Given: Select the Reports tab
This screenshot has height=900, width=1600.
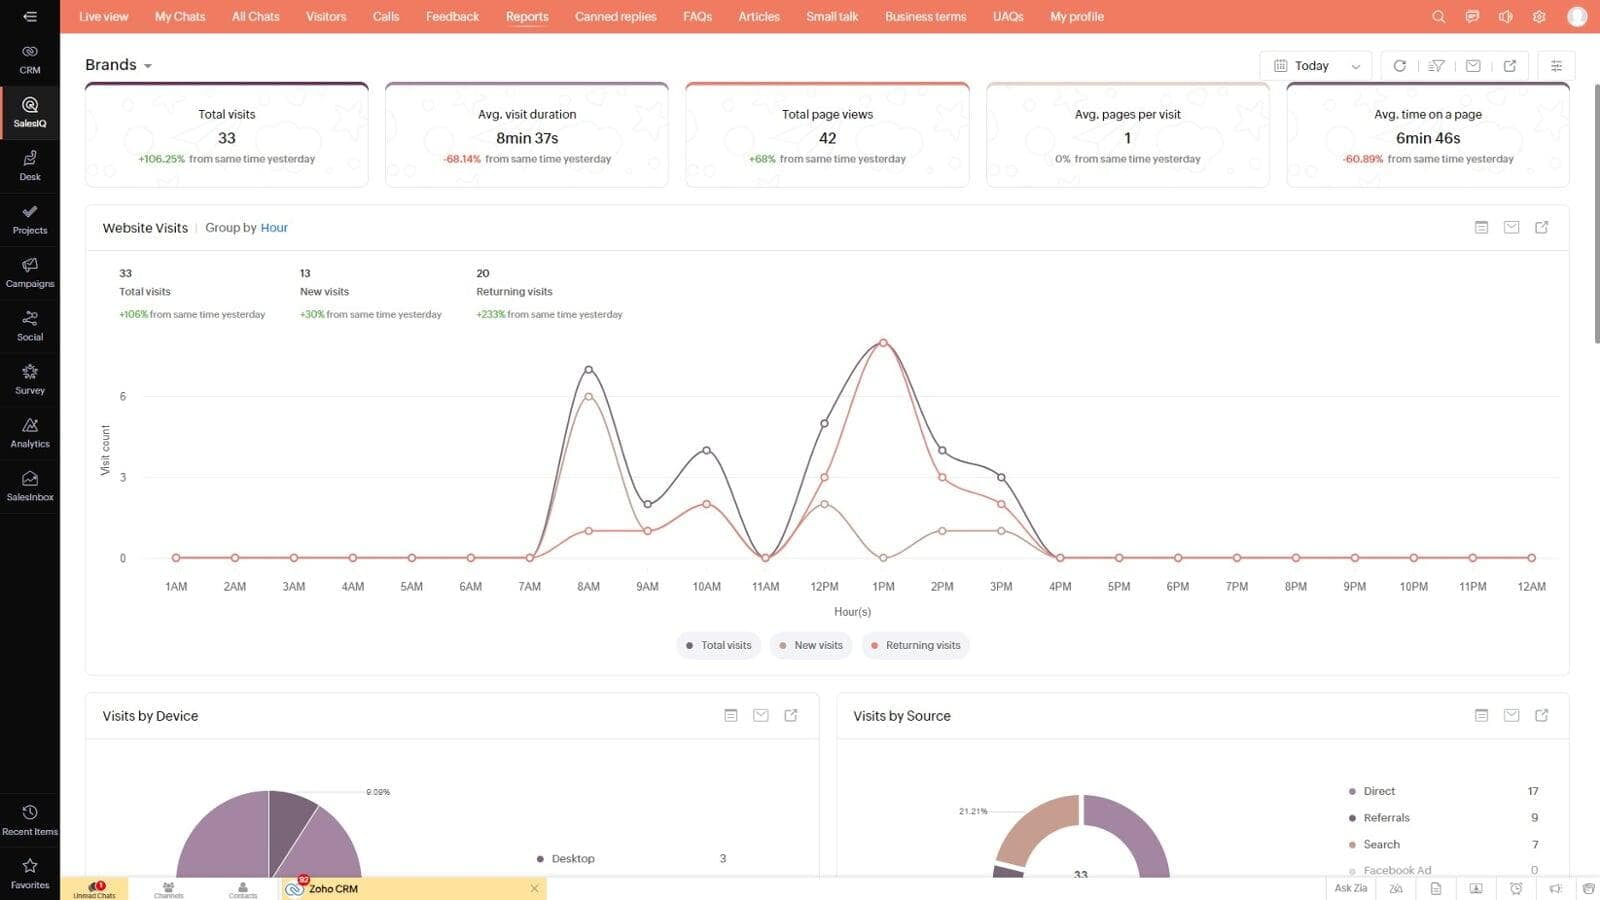Looking at the screenshot, I should click(527, 17).
